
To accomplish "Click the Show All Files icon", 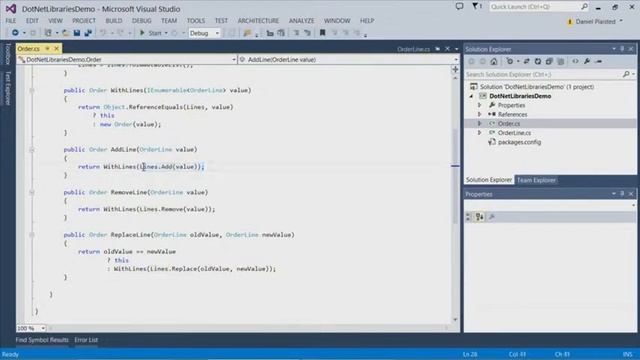I will pos(560,61).
